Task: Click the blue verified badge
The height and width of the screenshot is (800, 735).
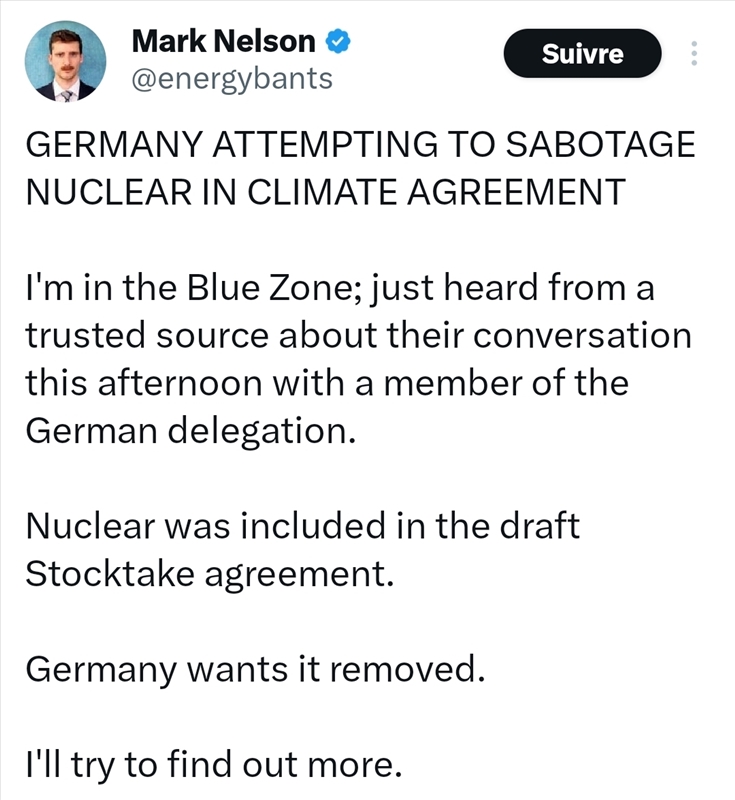Action: 339,42
